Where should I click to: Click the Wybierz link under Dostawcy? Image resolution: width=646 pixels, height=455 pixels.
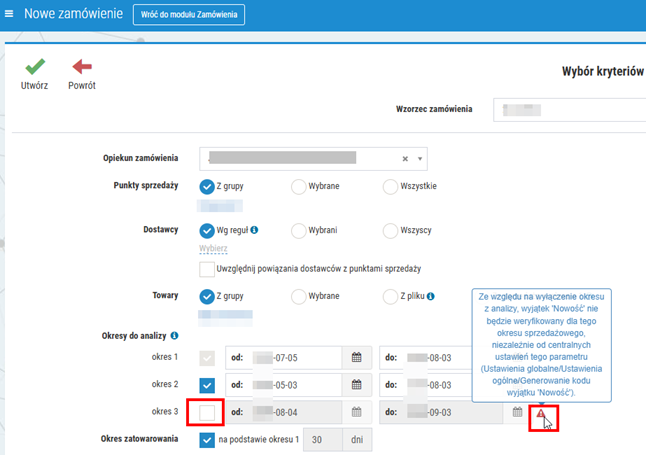coord(213,249)
